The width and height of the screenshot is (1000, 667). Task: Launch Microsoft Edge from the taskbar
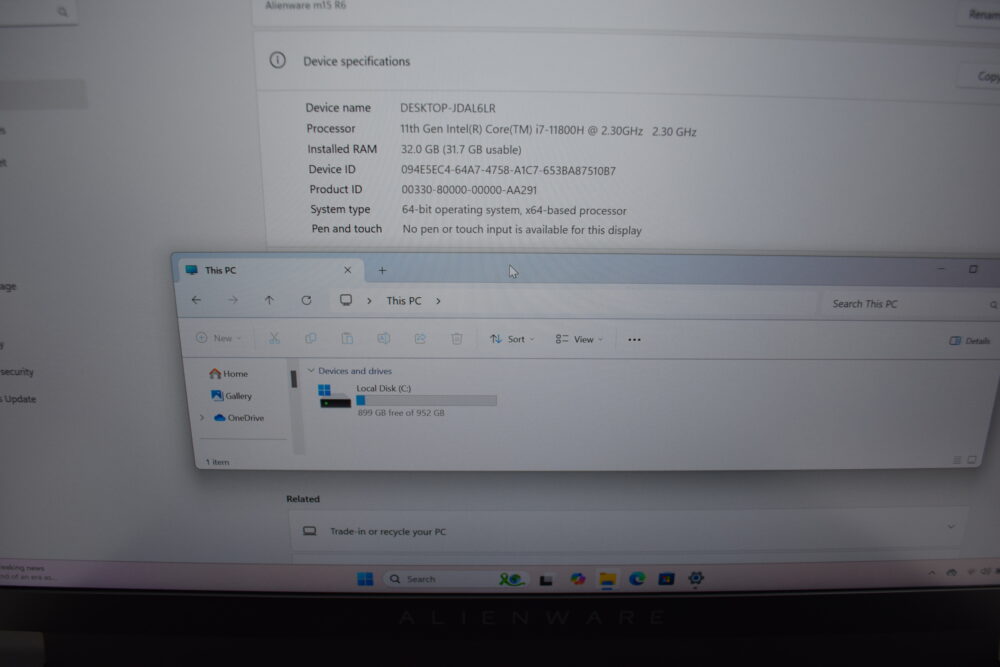click(x=636, y=579)
